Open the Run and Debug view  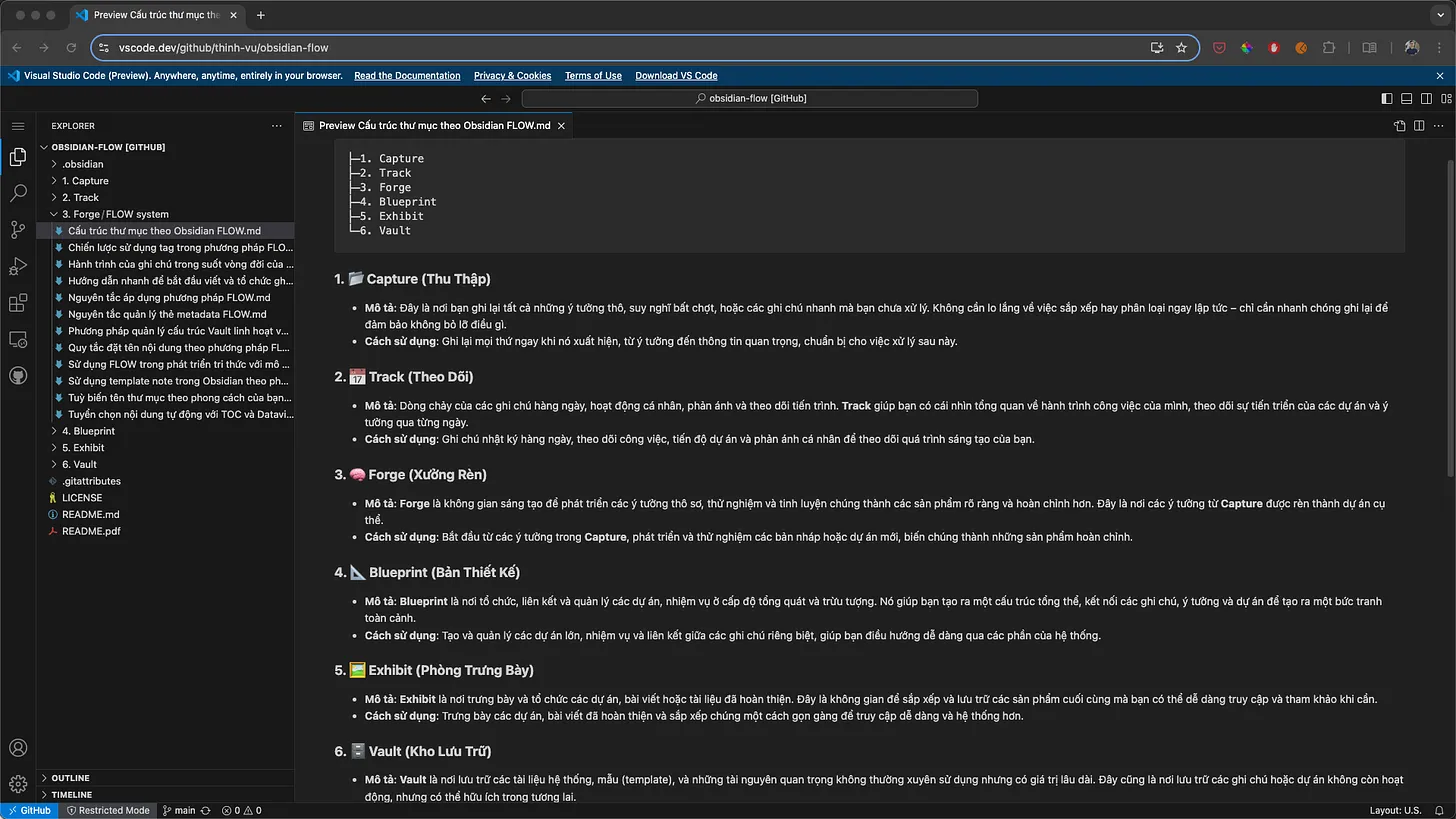tap(18, 266)
